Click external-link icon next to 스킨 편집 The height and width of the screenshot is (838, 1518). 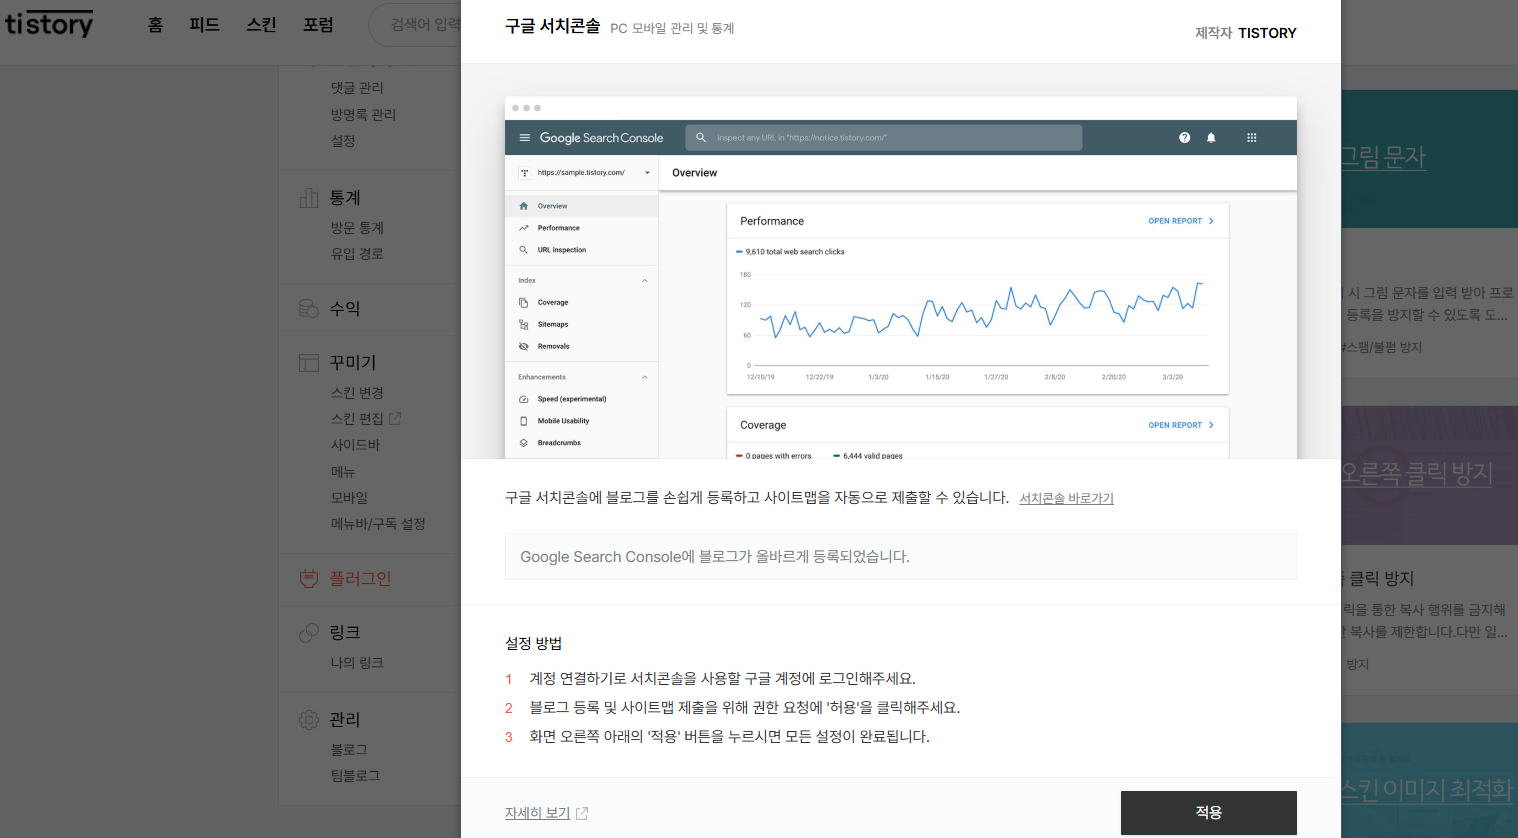395,418
